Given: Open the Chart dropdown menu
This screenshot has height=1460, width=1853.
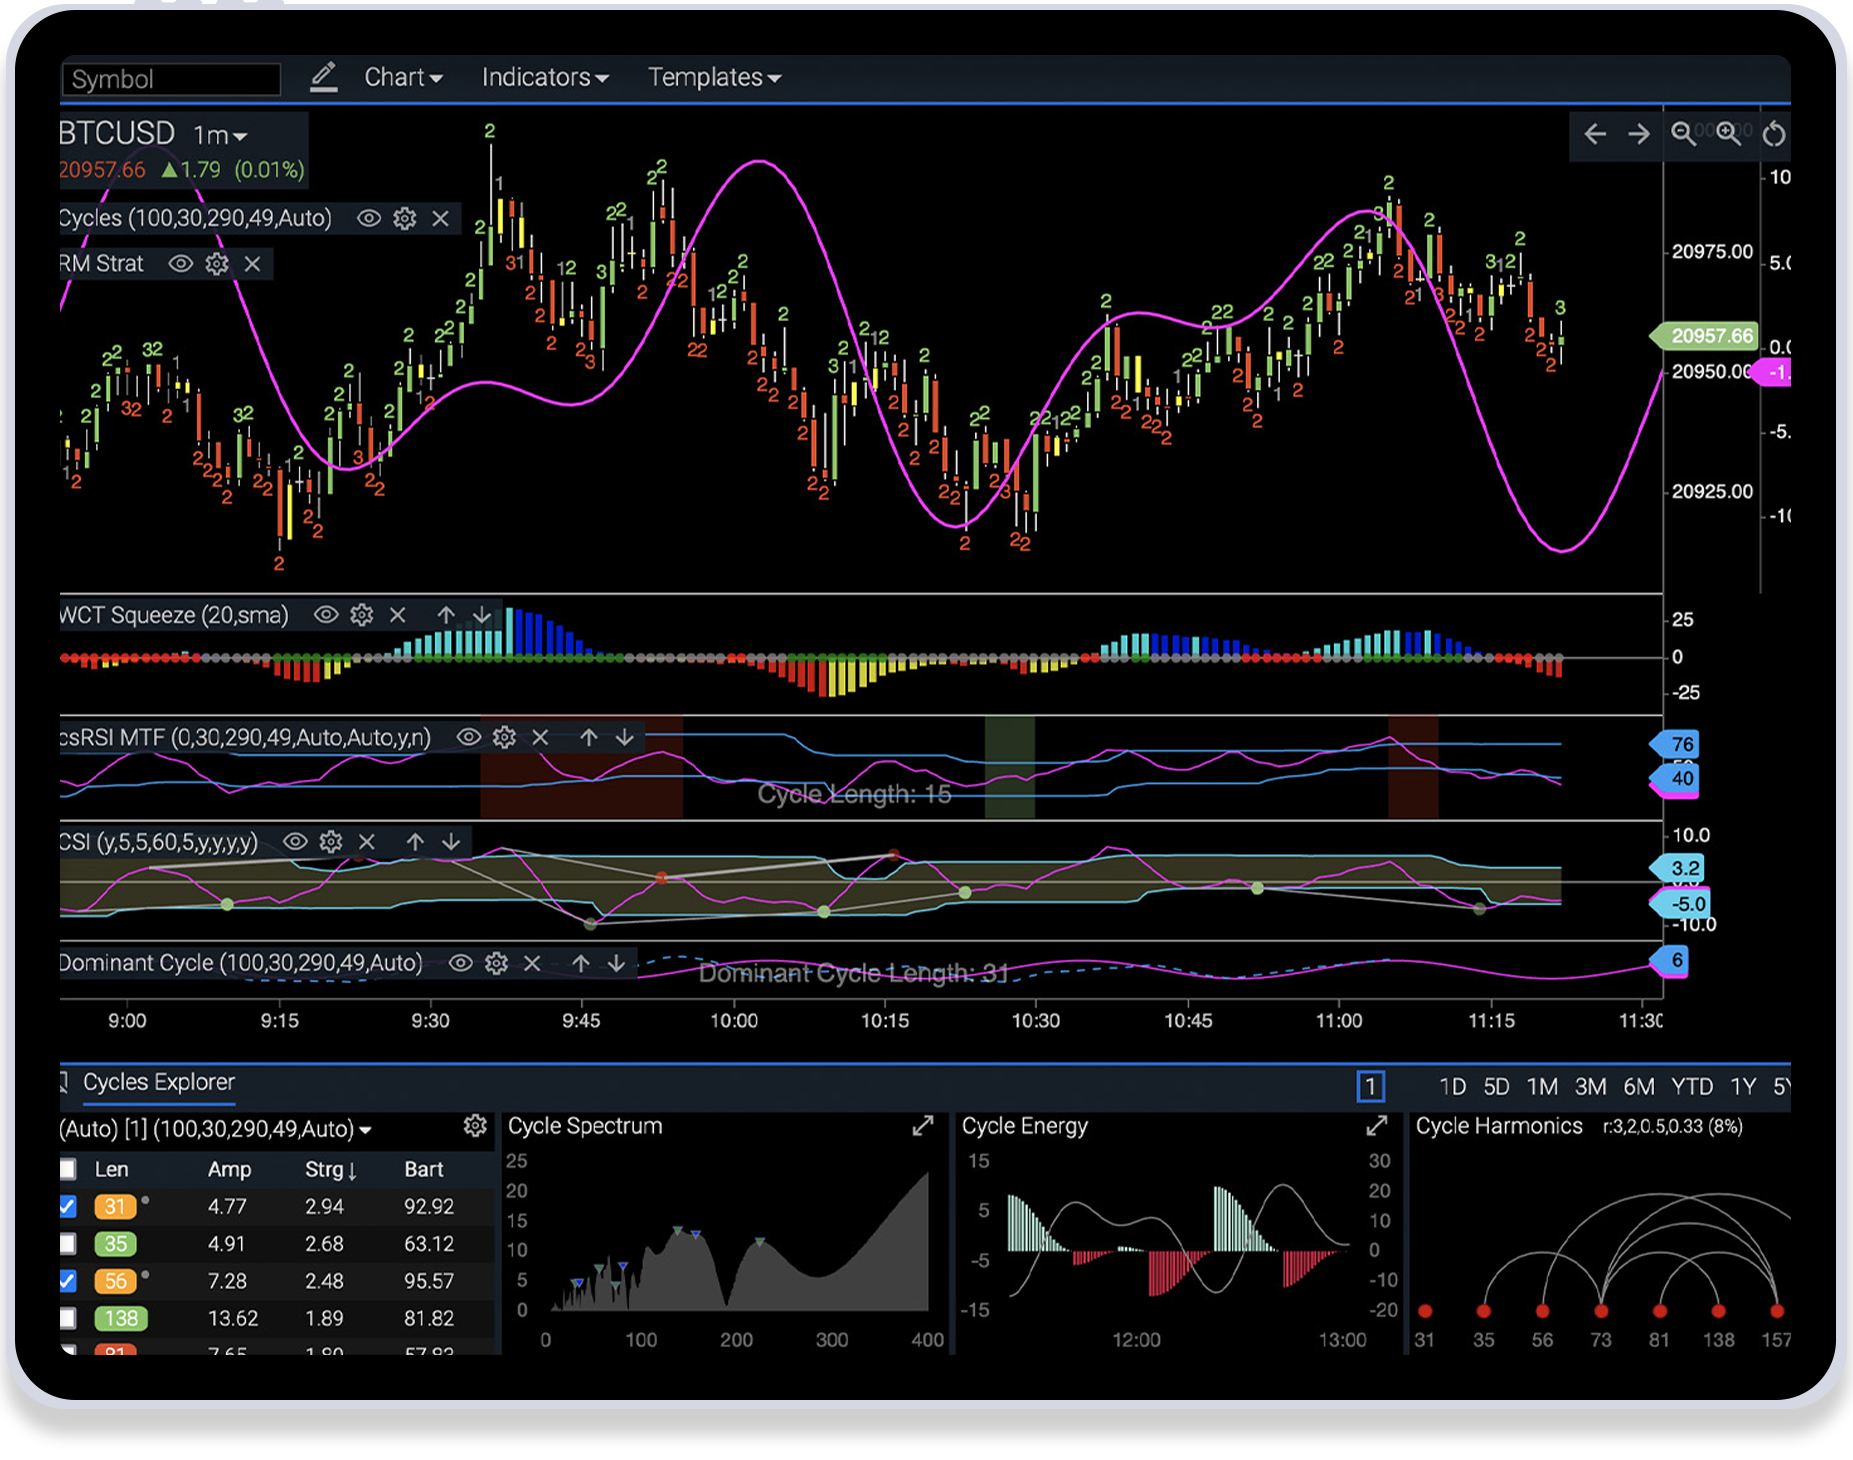Looking at the screenshot, I should [403, 77].
